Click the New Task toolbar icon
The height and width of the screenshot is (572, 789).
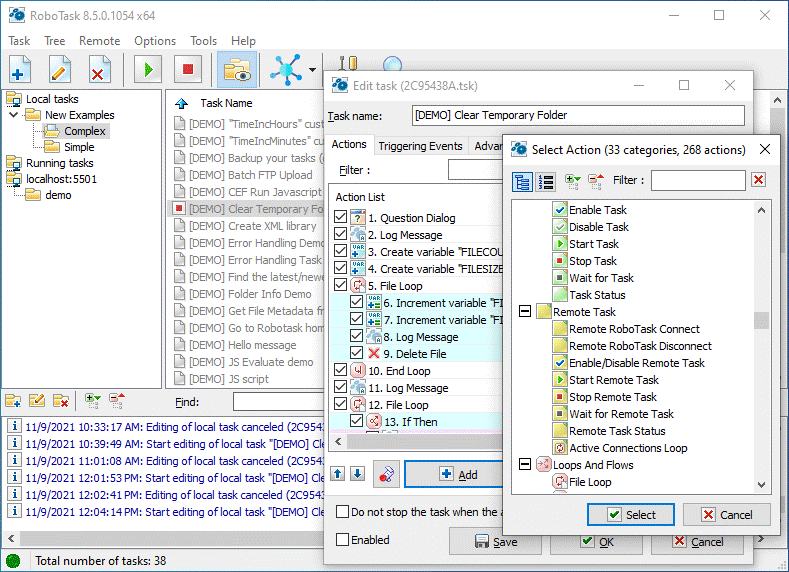20,69
